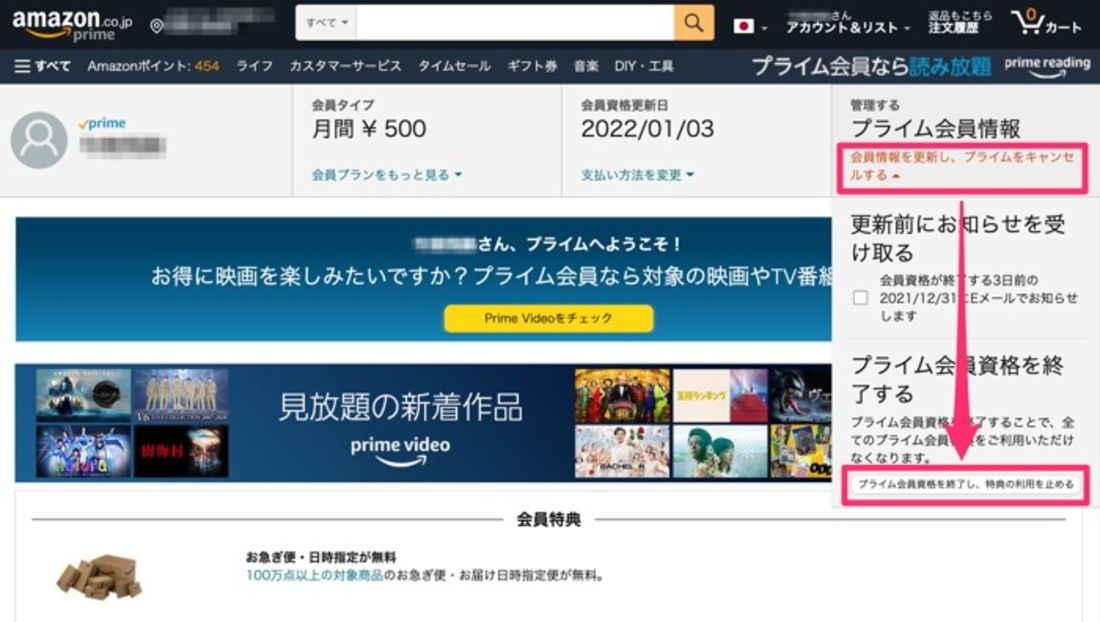Open the すべて search category dropdown

326,22
